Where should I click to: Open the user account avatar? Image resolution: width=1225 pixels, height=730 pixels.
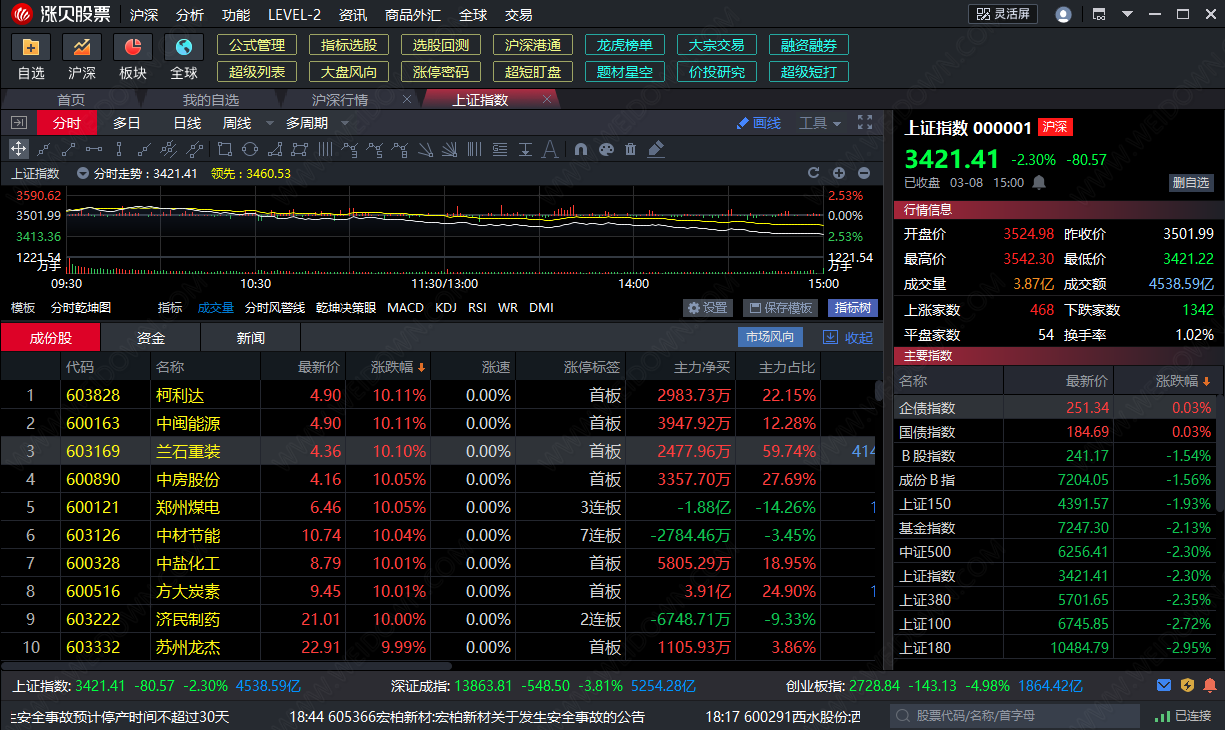[x=1063, y=14]
